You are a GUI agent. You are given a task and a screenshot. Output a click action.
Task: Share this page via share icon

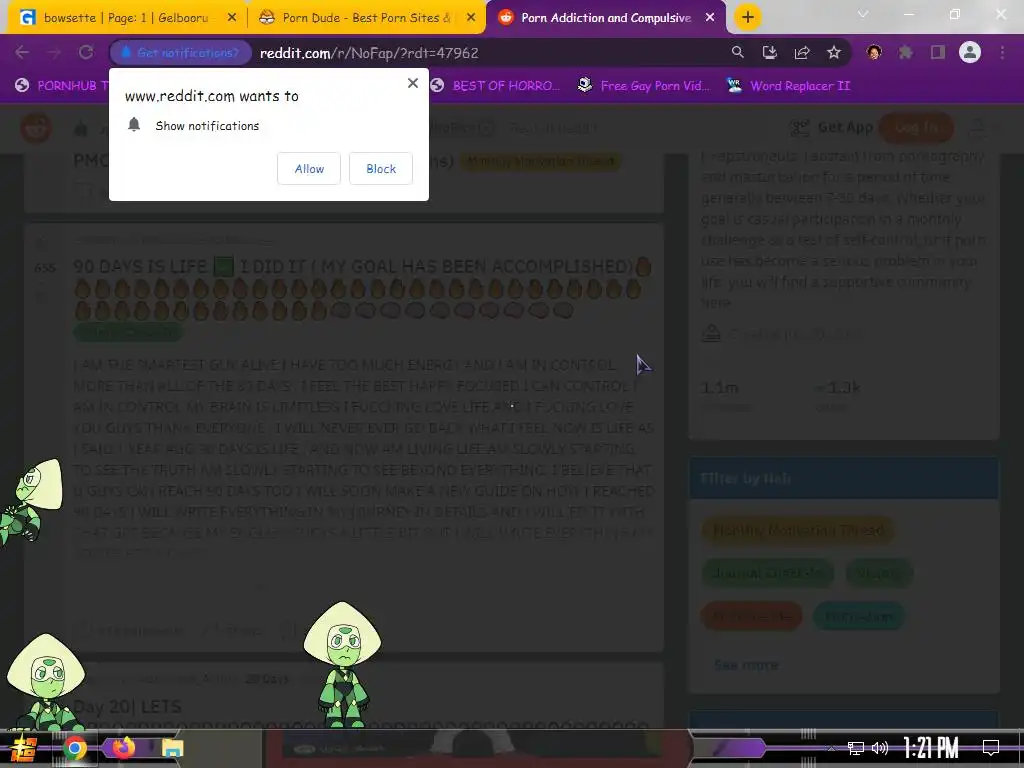click(x=801, y=52)
